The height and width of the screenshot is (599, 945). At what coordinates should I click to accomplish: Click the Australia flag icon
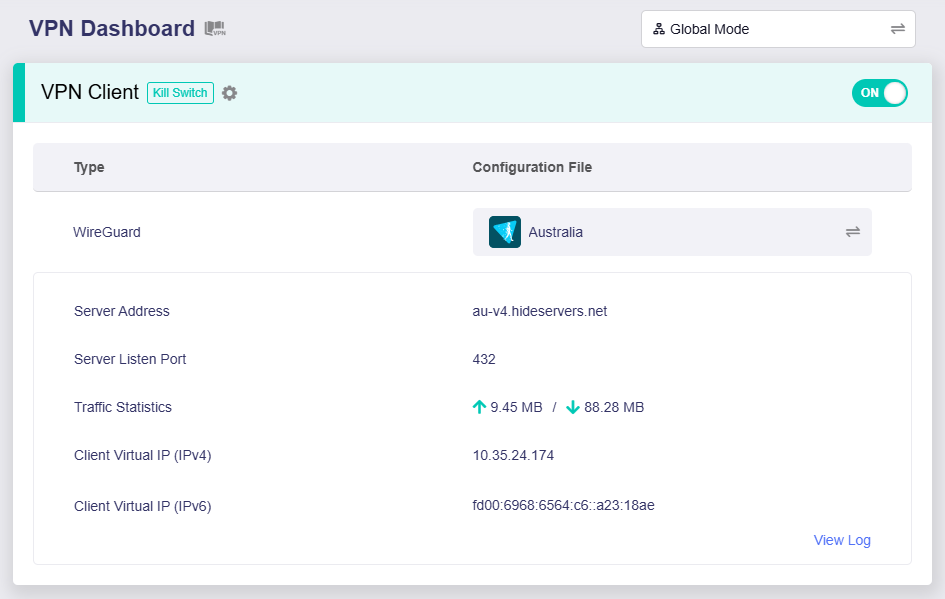click(503, 231)
